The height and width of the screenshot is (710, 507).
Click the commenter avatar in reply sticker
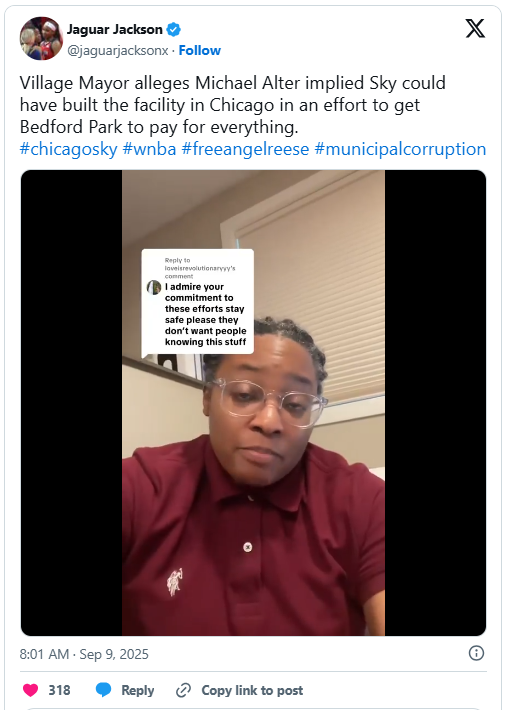(154, 287)
